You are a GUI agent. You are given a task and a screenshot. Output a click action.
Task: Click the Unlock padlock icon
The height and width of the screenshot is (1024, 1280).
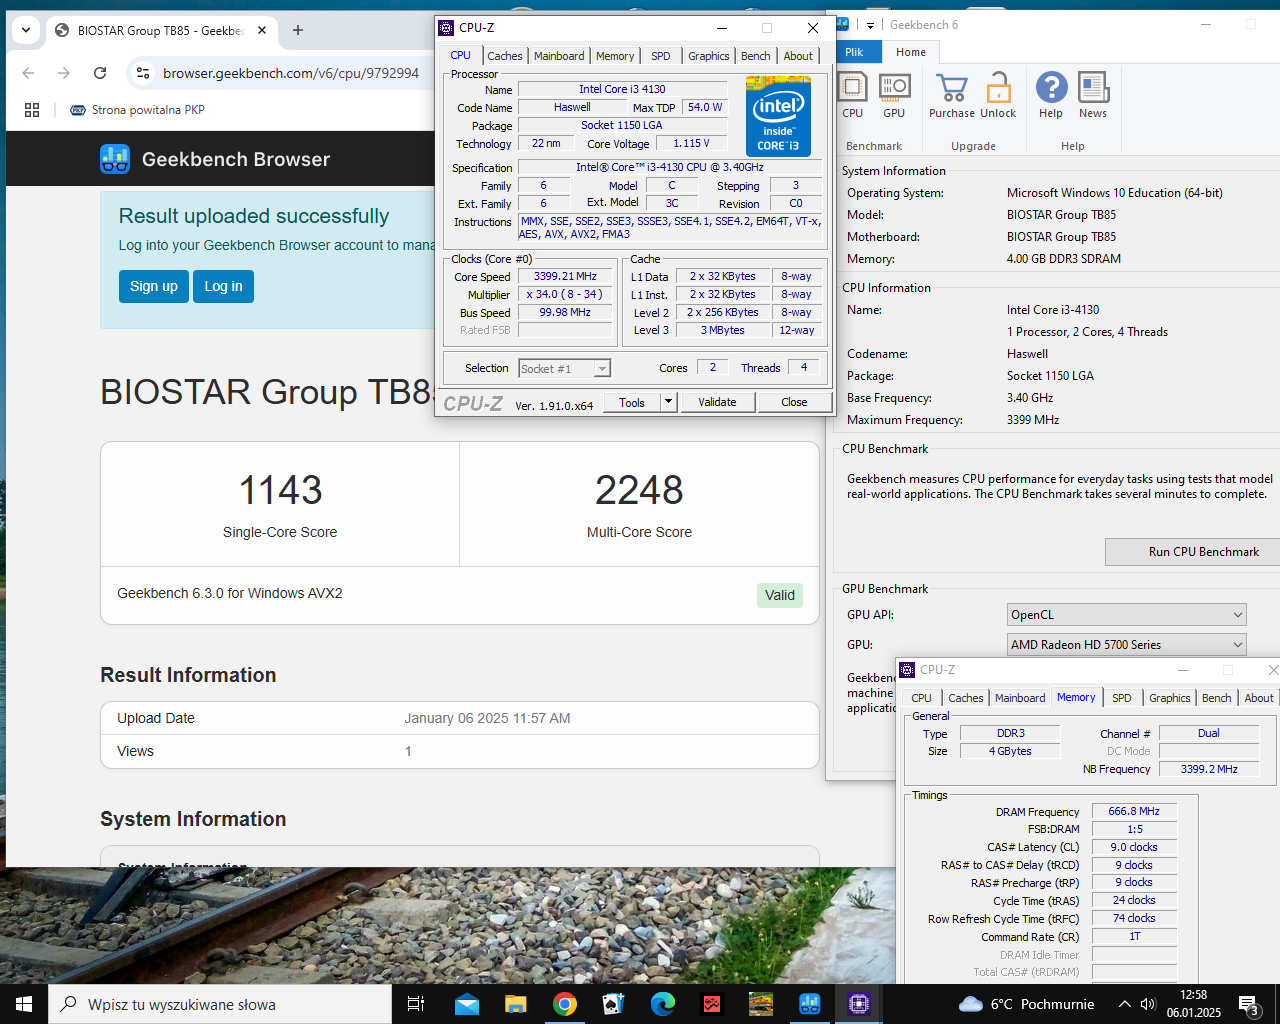click(998, 88)
